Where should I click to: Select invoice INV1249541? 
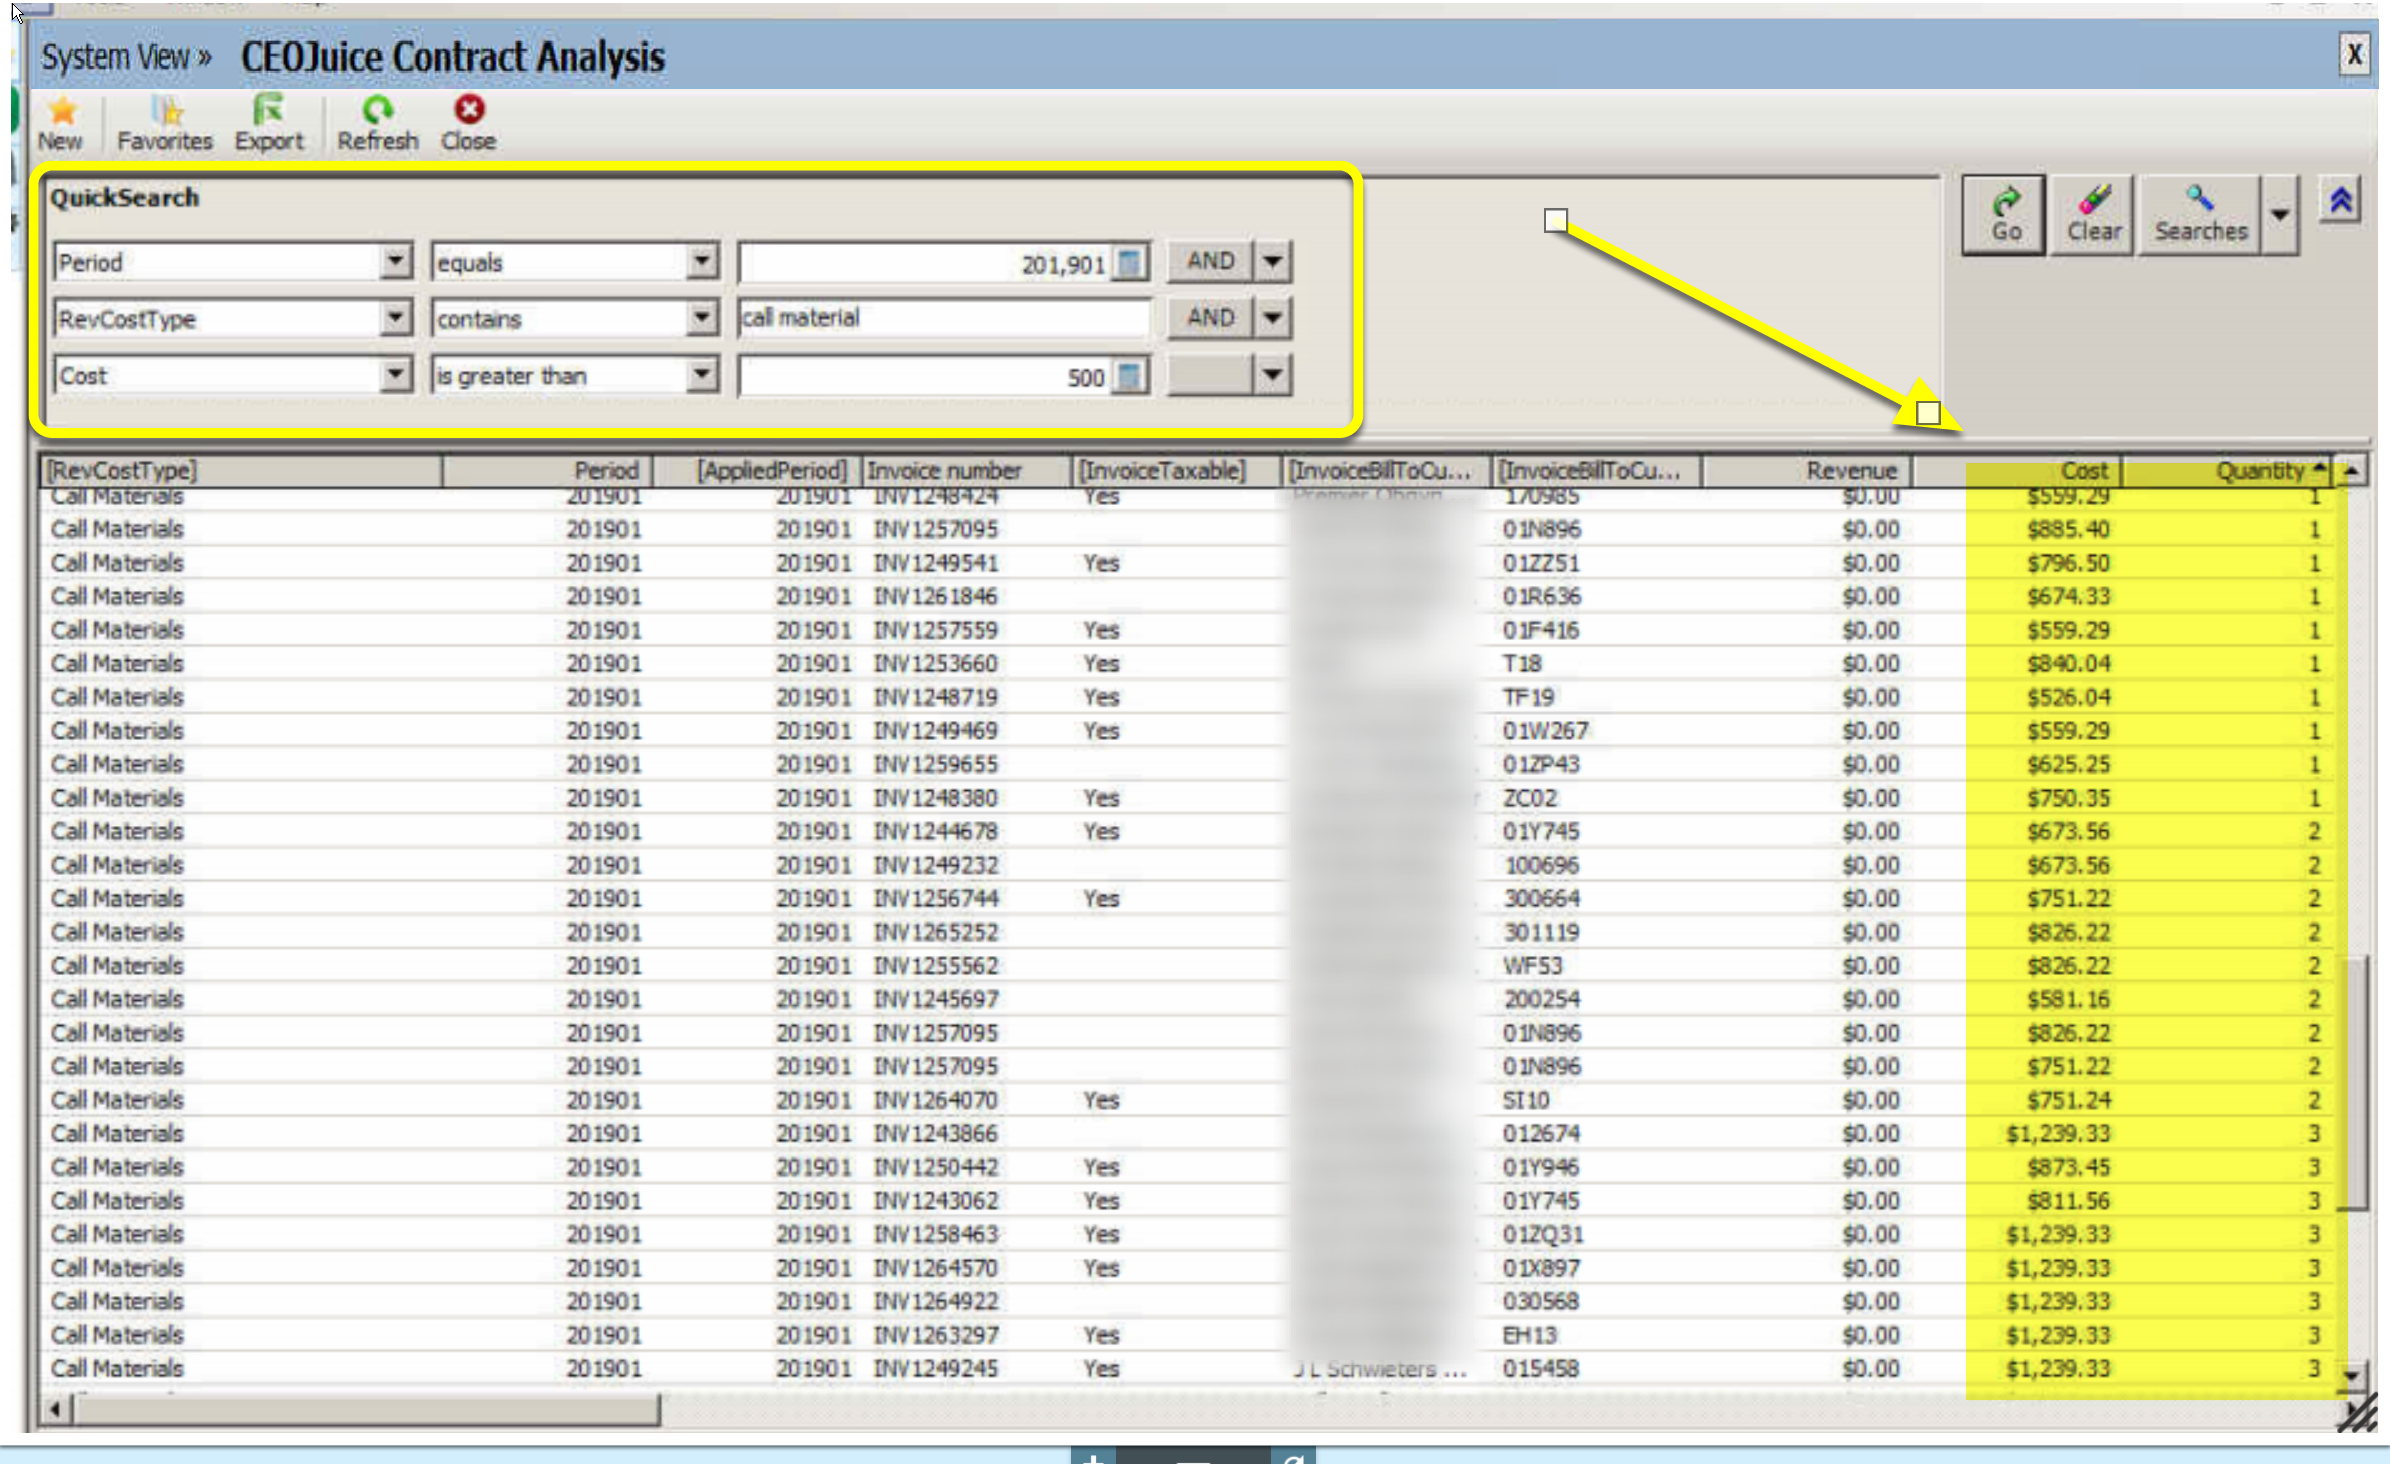pyautogui.click(x=936, y=563)
